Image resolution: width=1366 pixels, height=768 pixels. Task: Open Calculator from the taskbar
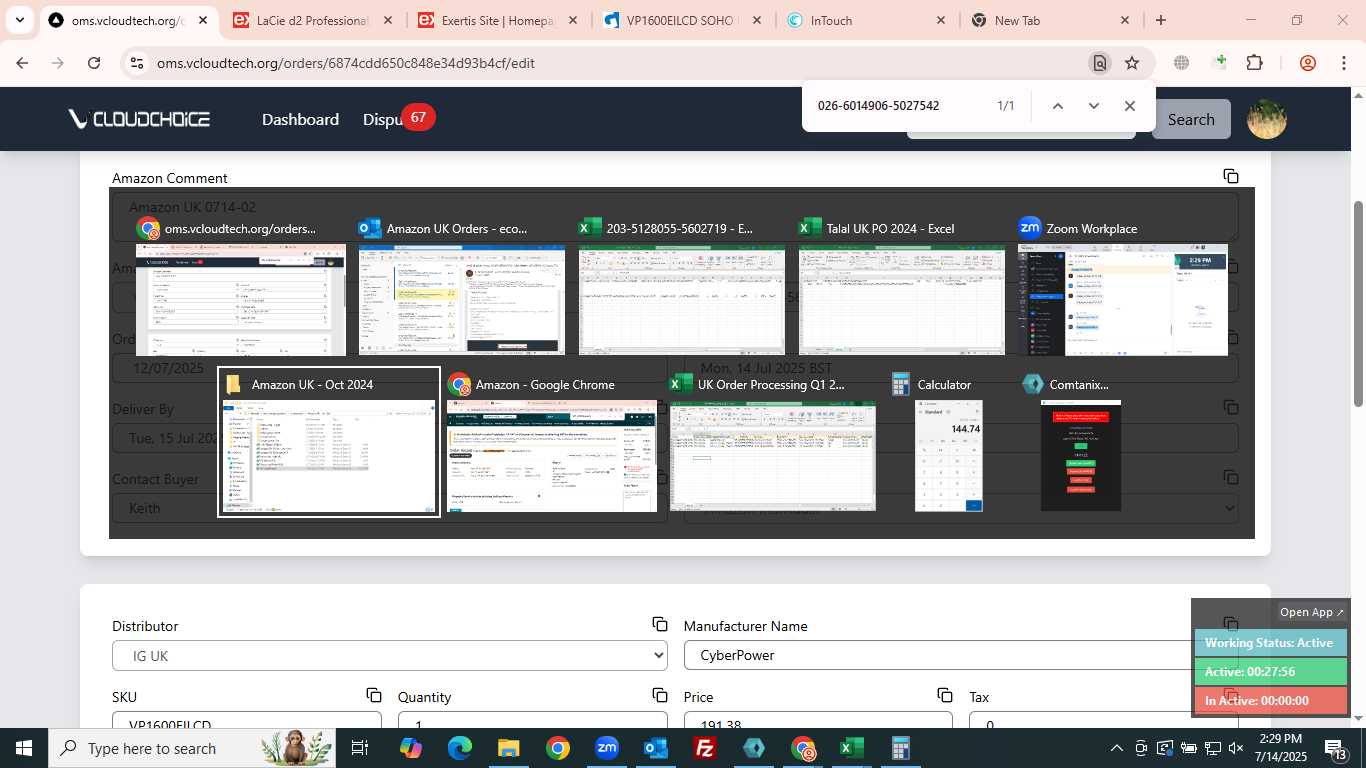click(901, 748)
